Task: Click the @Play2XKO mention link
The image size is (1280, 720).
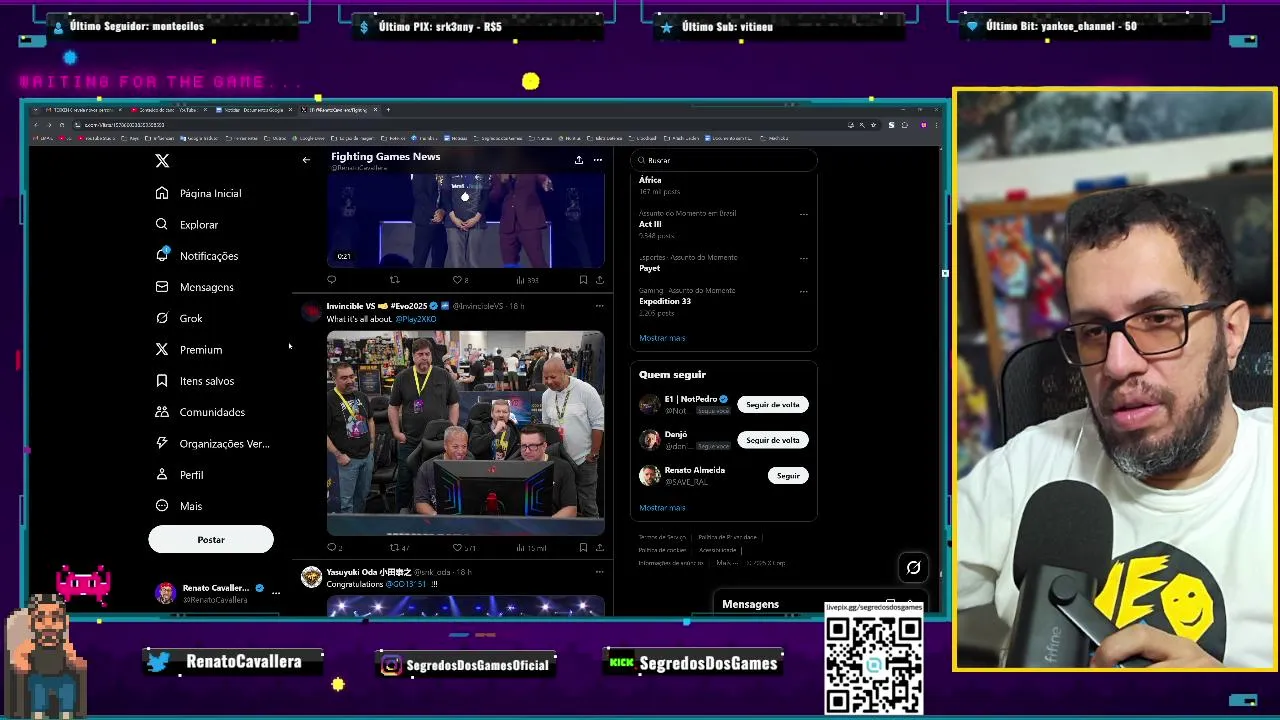Action: [x=416, y=319]
